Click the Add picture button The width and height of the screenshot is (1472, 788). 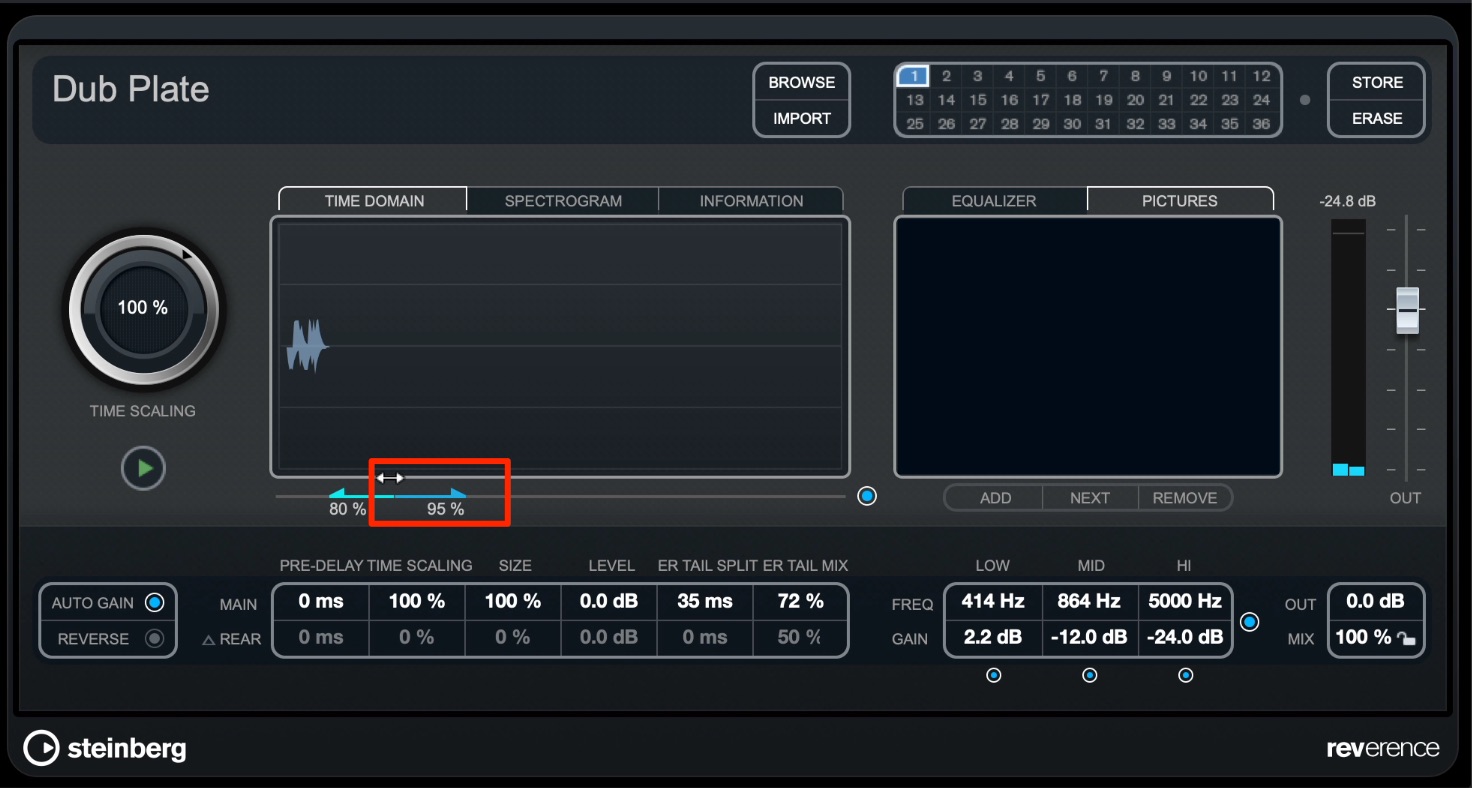(995, 498)
